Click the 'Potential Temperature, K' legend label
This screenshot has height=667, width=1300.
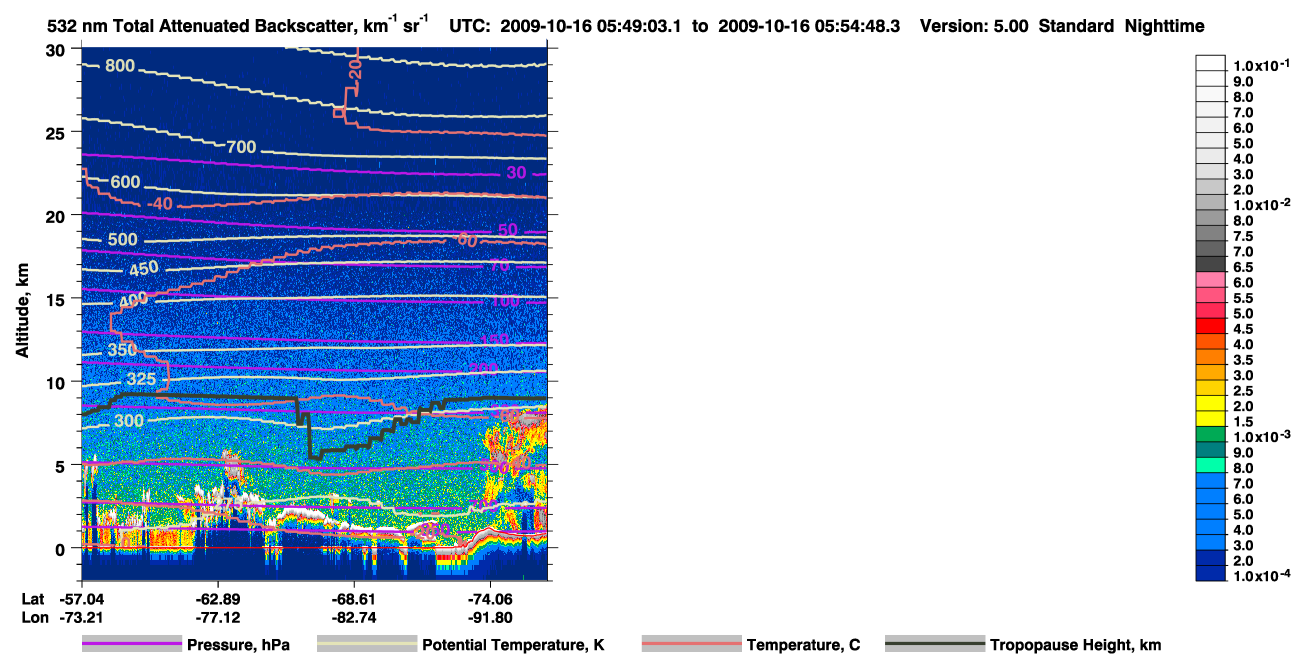tap(514, 645)
